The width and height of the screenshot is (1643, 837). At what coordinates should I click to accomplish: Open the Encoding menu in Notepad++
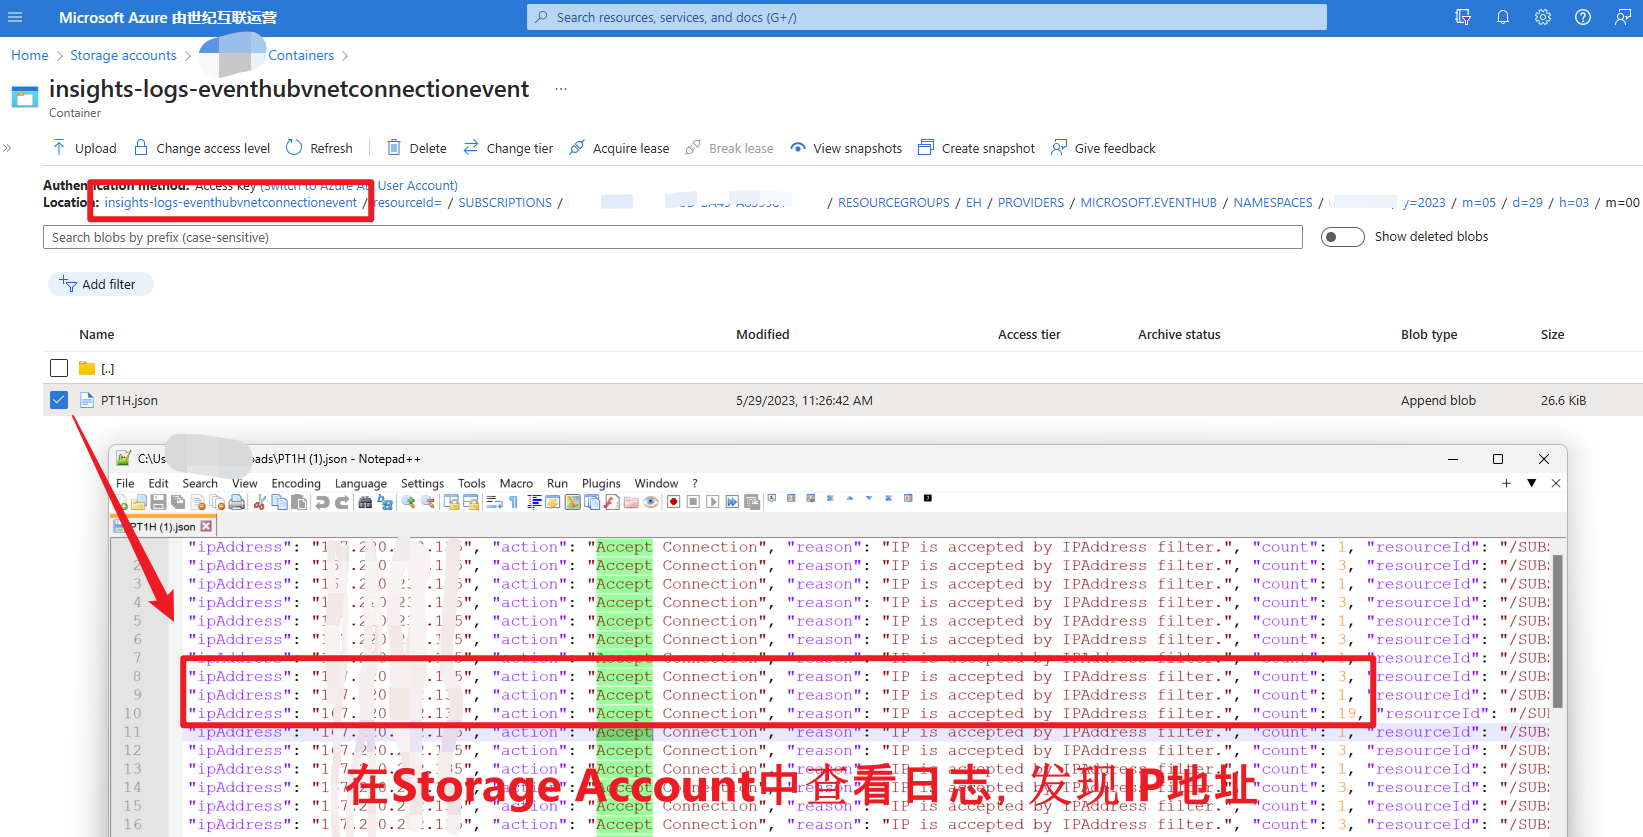pos(296,483)
